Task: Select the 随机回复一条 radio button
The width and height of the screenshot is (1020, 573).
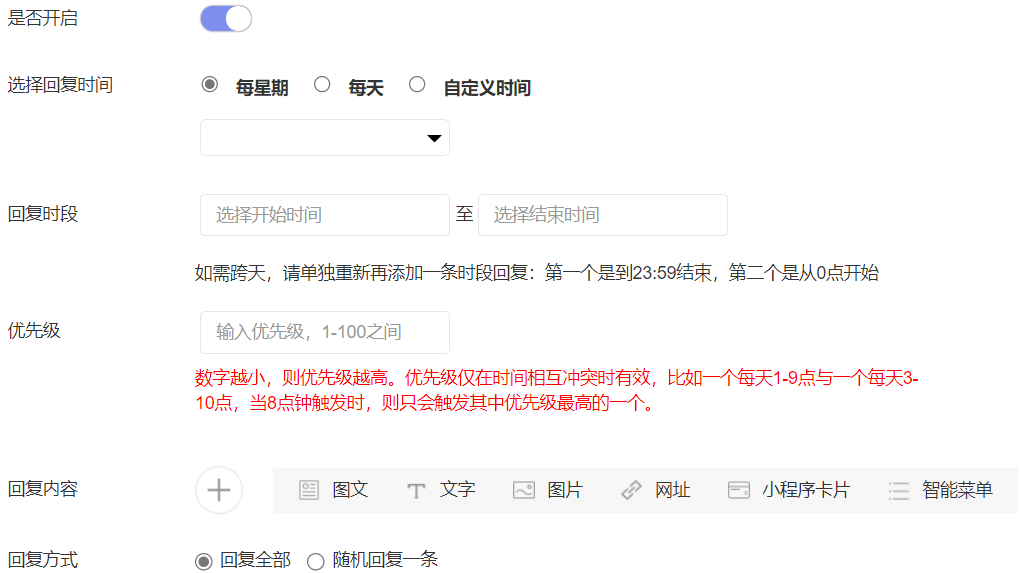Action: 315,561
